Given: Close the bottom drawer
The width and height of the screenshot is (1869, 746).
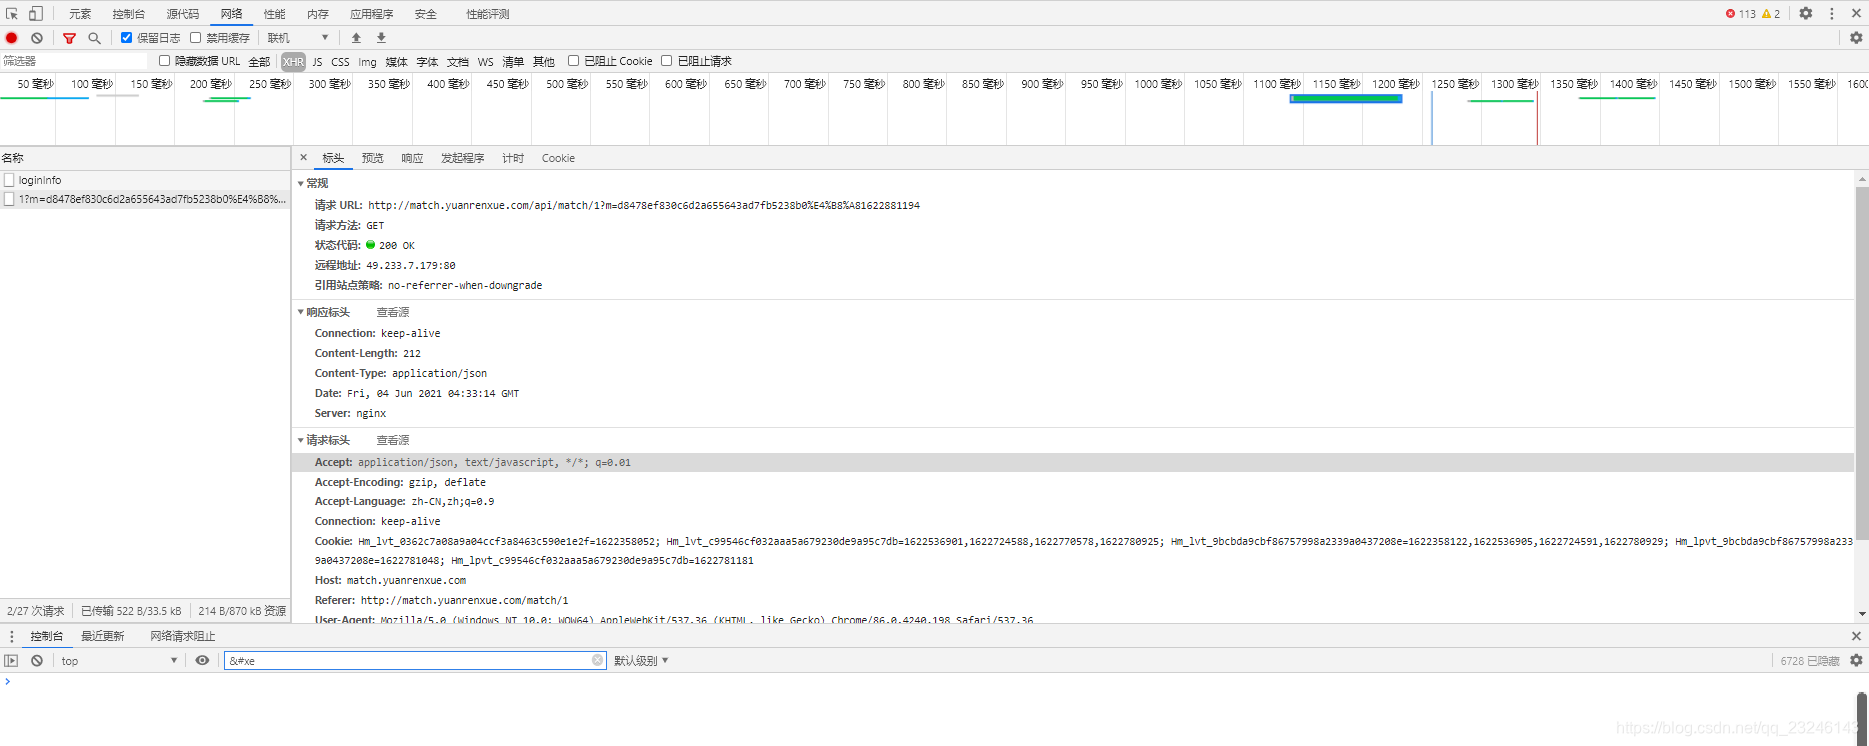Looking at the screenshot, I should pyautogui.click(x=1856, y=636).
